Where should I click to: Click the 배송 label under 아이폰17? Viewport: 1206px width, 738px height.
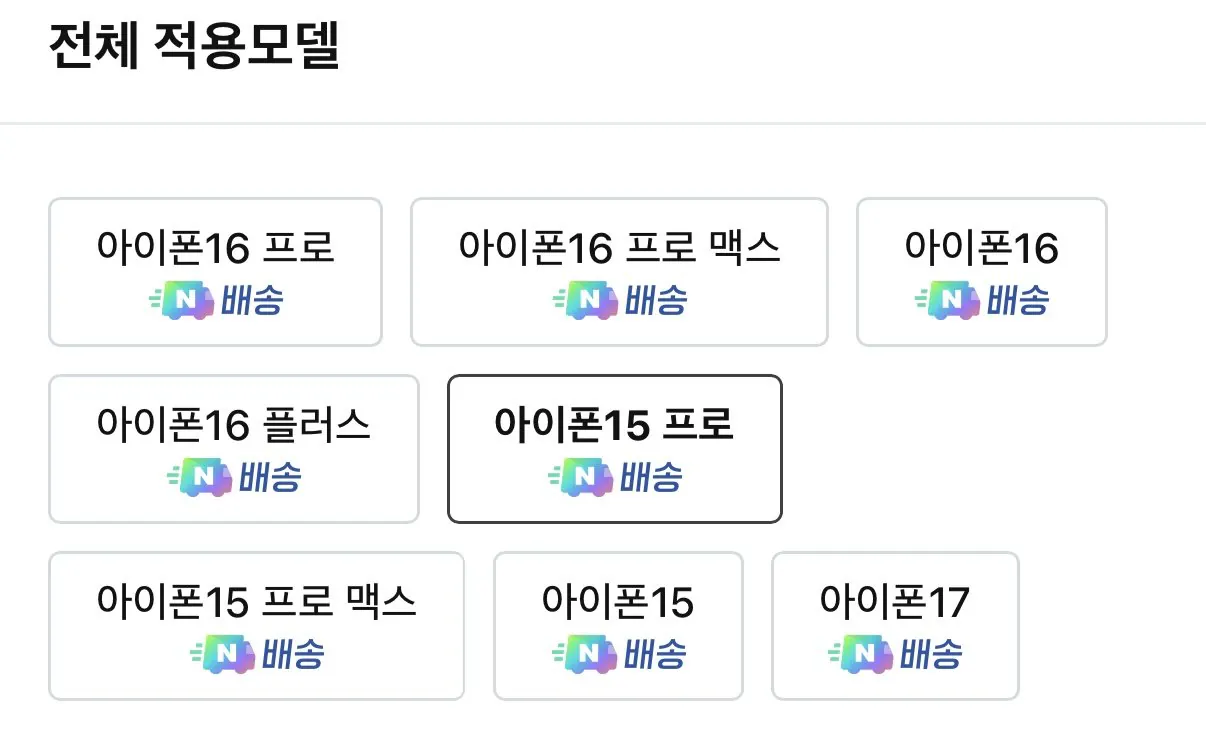[x=931, y=656]
